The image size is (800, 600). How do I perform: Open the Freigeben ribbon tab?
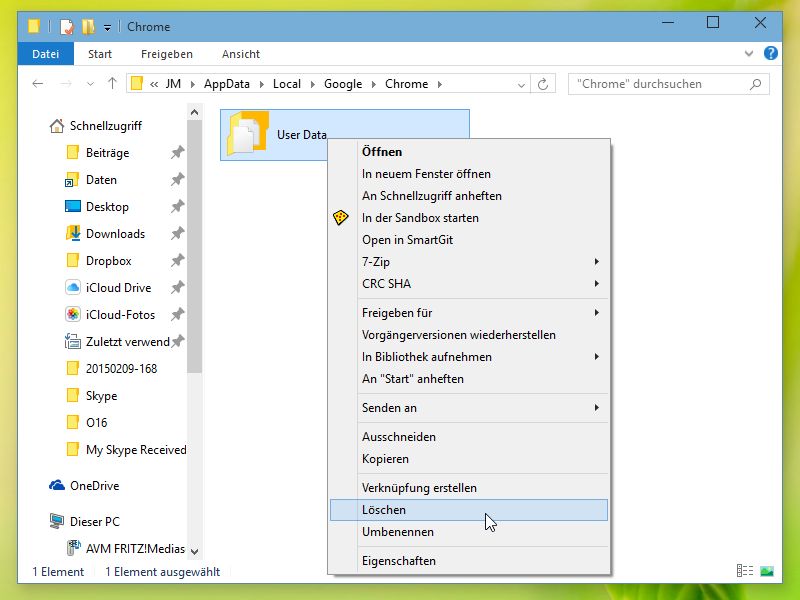[167, 54]
